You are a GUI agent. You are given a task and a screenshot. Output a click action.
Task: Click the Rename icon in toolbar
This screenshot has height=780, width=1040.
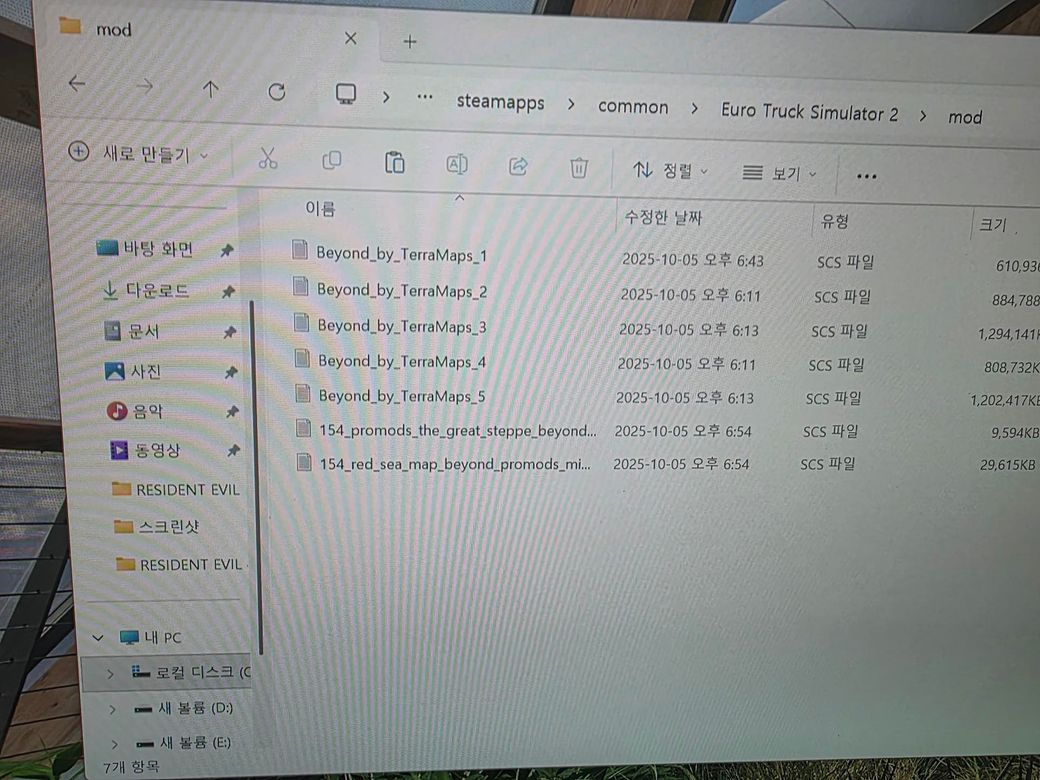coord(456,165)
